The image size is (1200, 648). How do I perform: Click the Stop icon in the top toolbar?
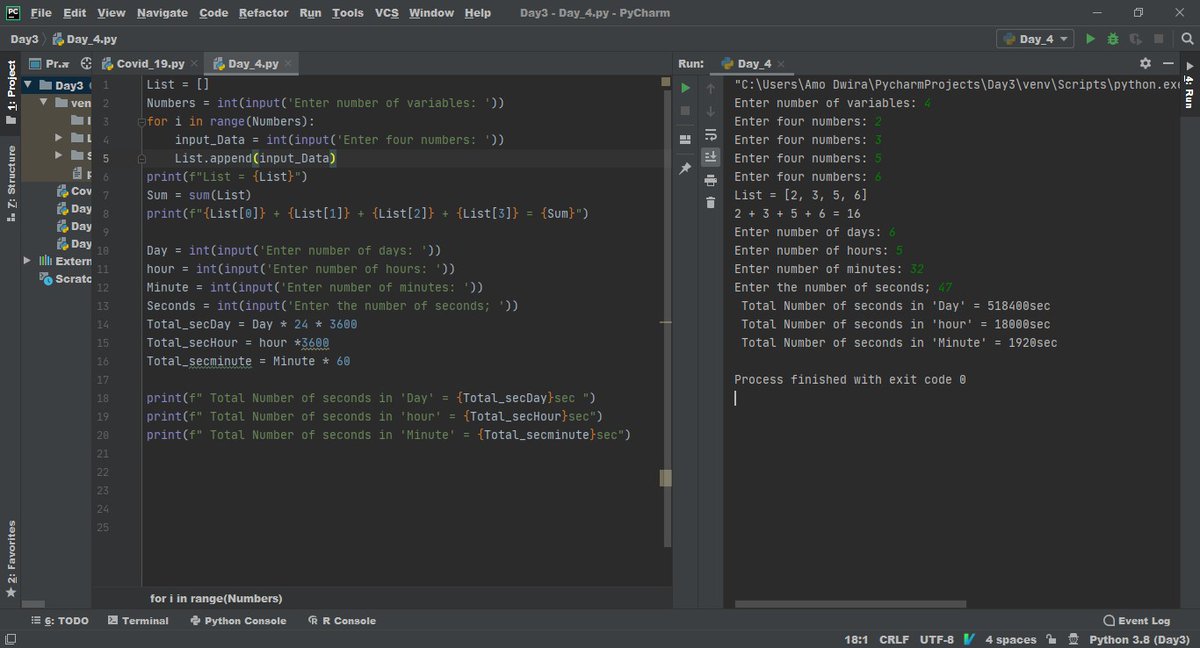1158,39
